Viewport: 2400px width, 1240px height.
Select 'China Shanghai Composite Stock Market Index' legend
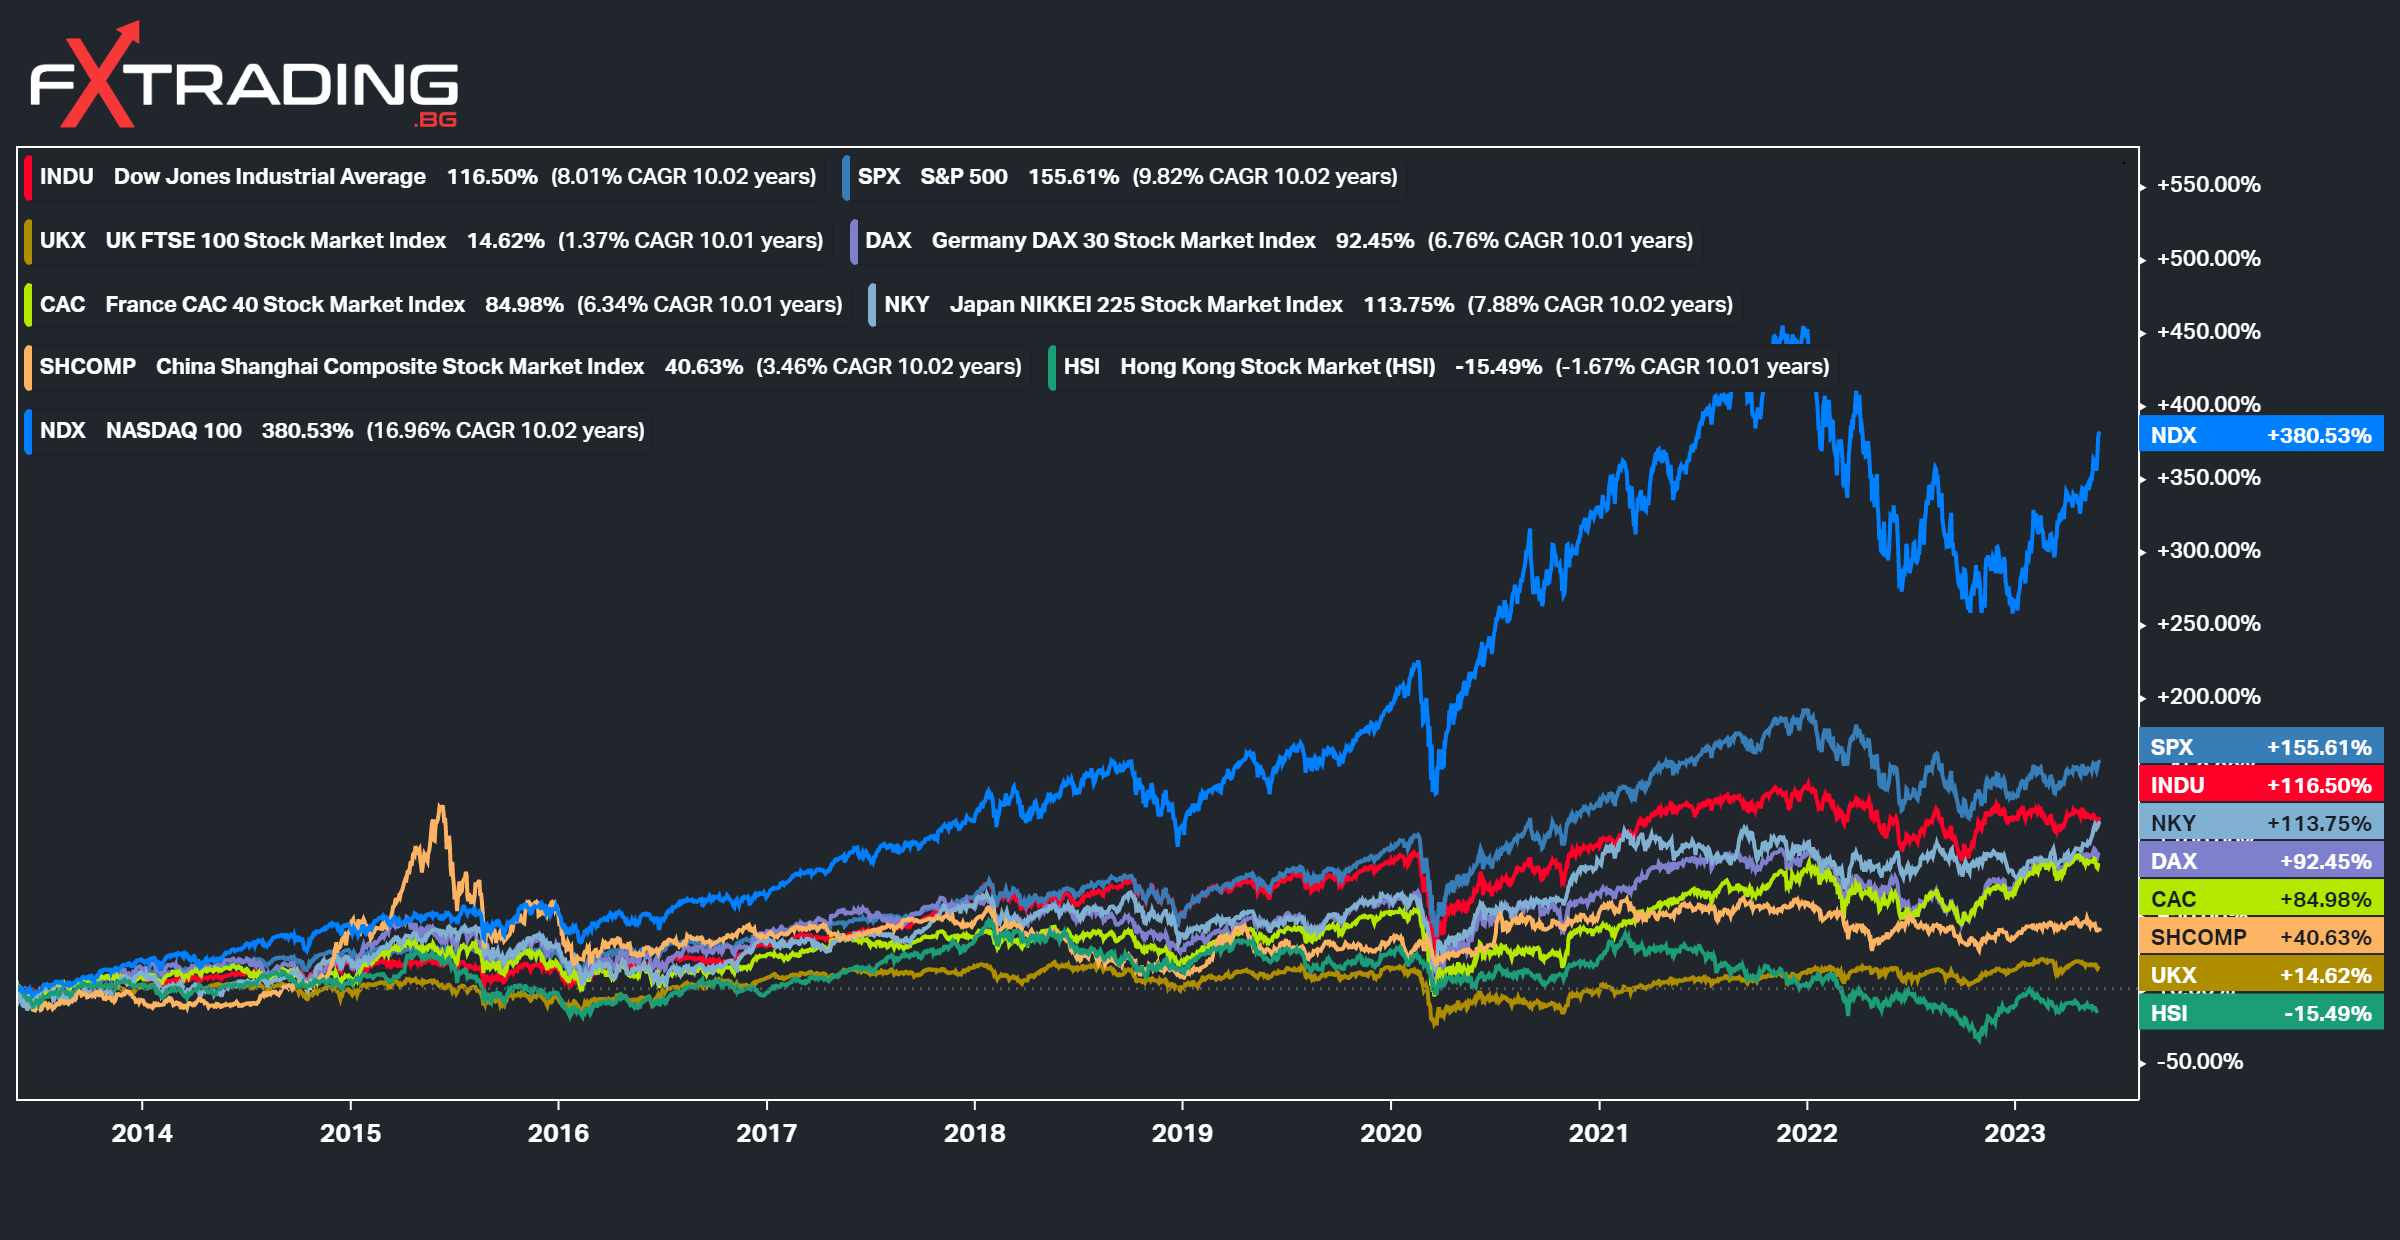point(400,367)
